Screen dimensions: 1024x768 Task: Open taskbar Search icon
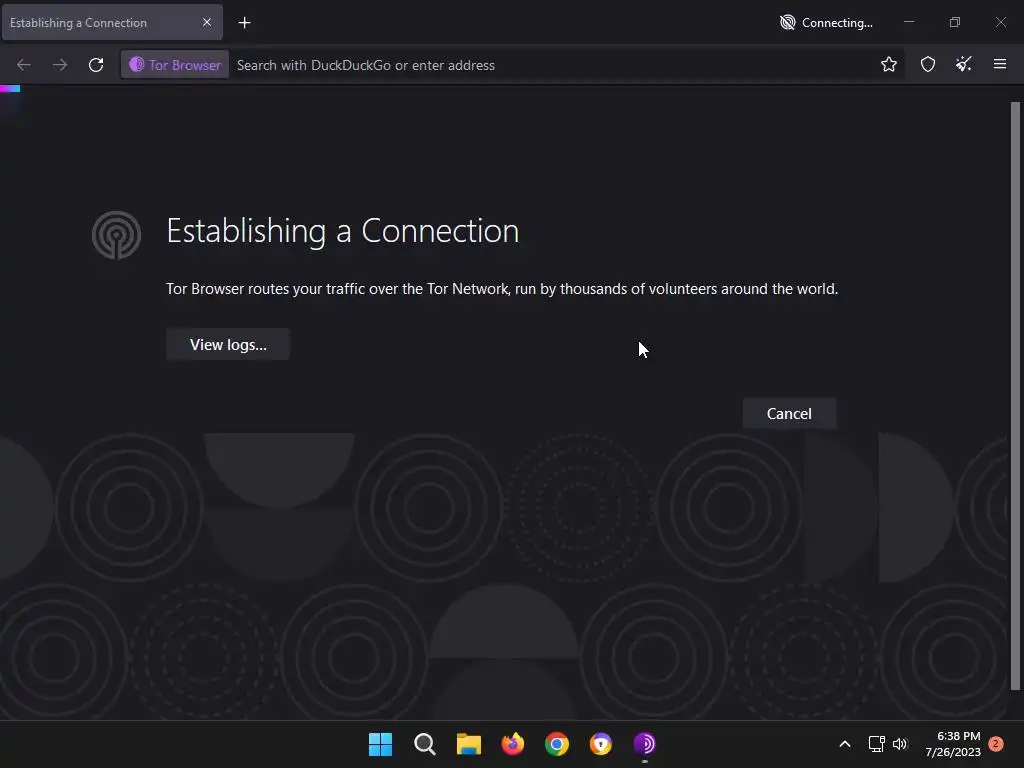(x=424, y=744)
